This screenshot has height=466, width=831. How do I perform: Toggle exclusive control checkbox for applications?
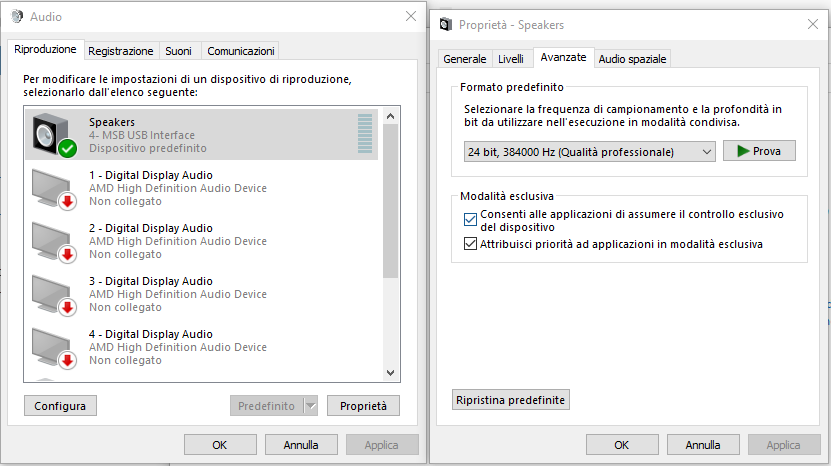pos(471,219)
